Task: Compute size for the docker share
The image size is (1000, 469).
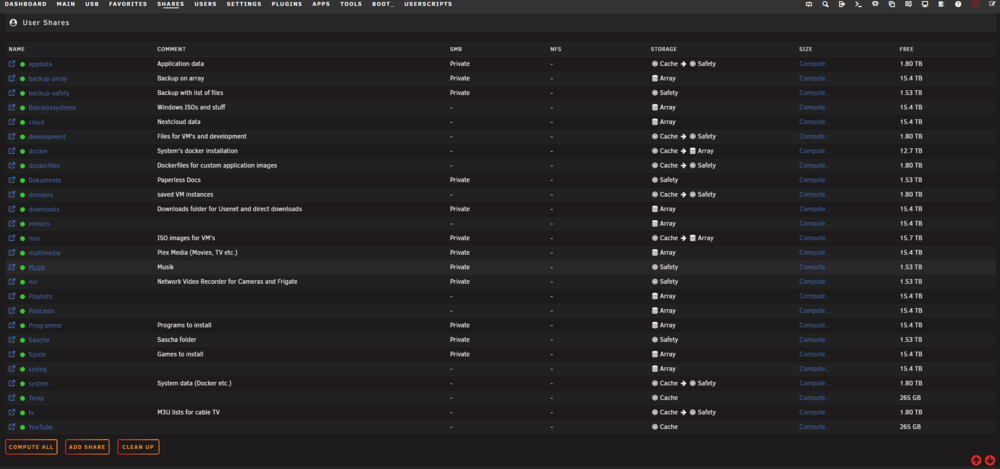Action: point(814,151)
